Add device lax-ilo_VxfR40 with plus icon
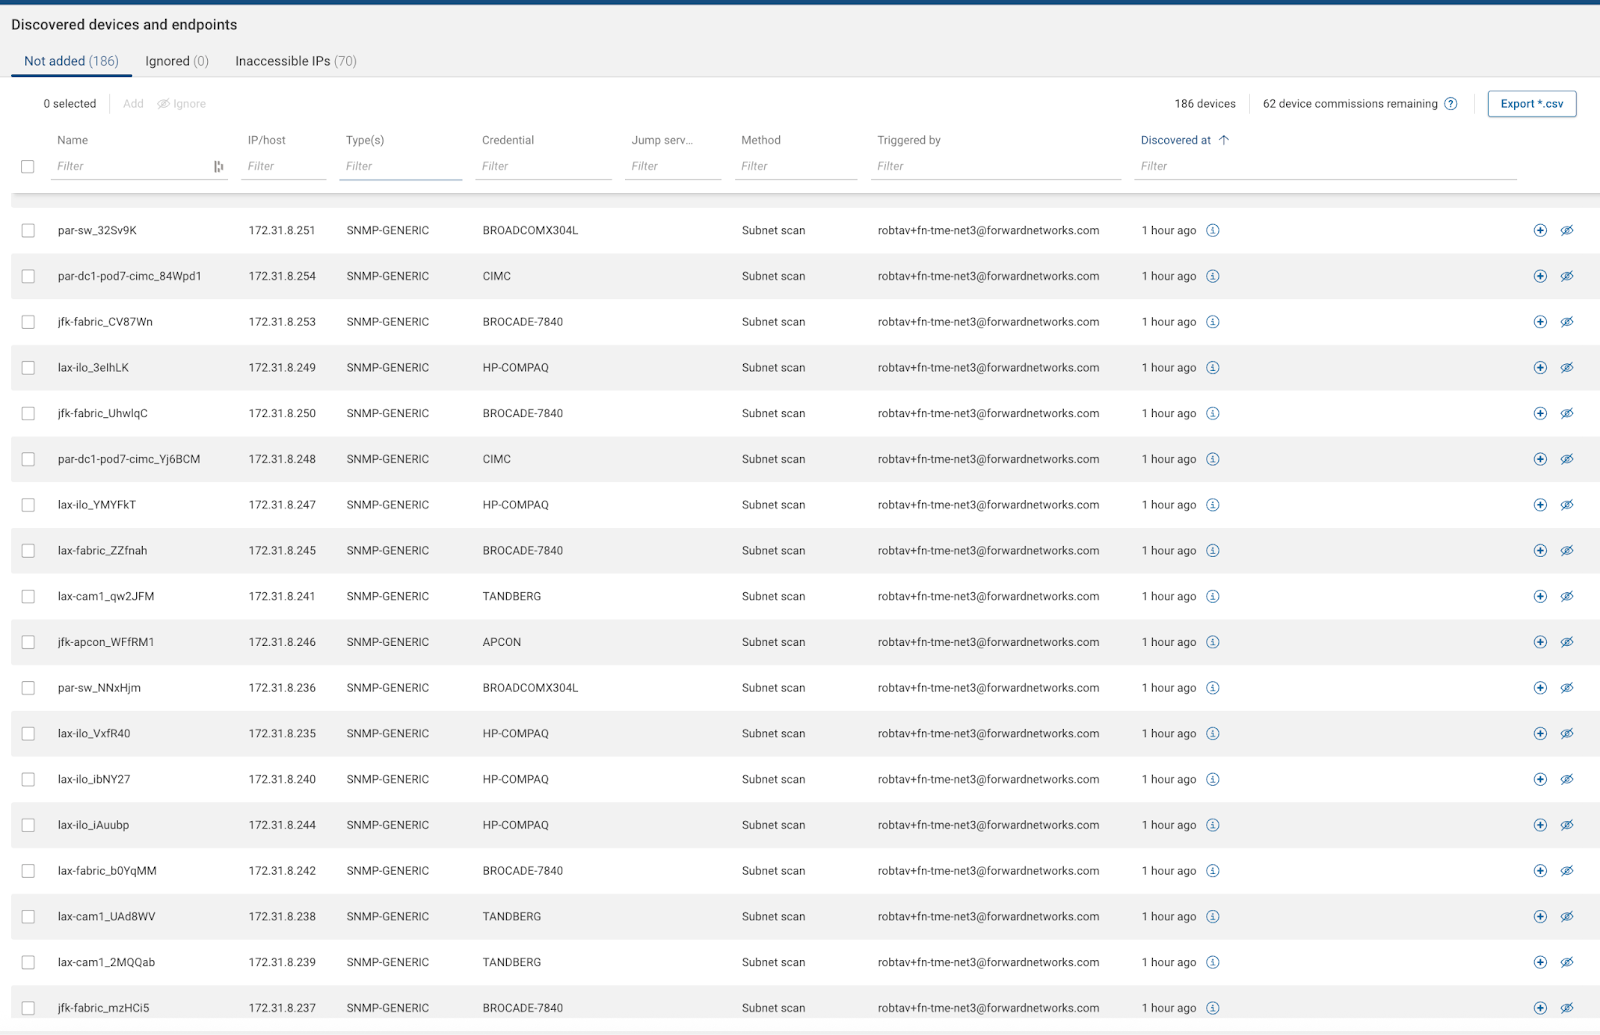Image resolution: width=1600 pixels, height=1035 pixels. click(x=1540, y=734)
